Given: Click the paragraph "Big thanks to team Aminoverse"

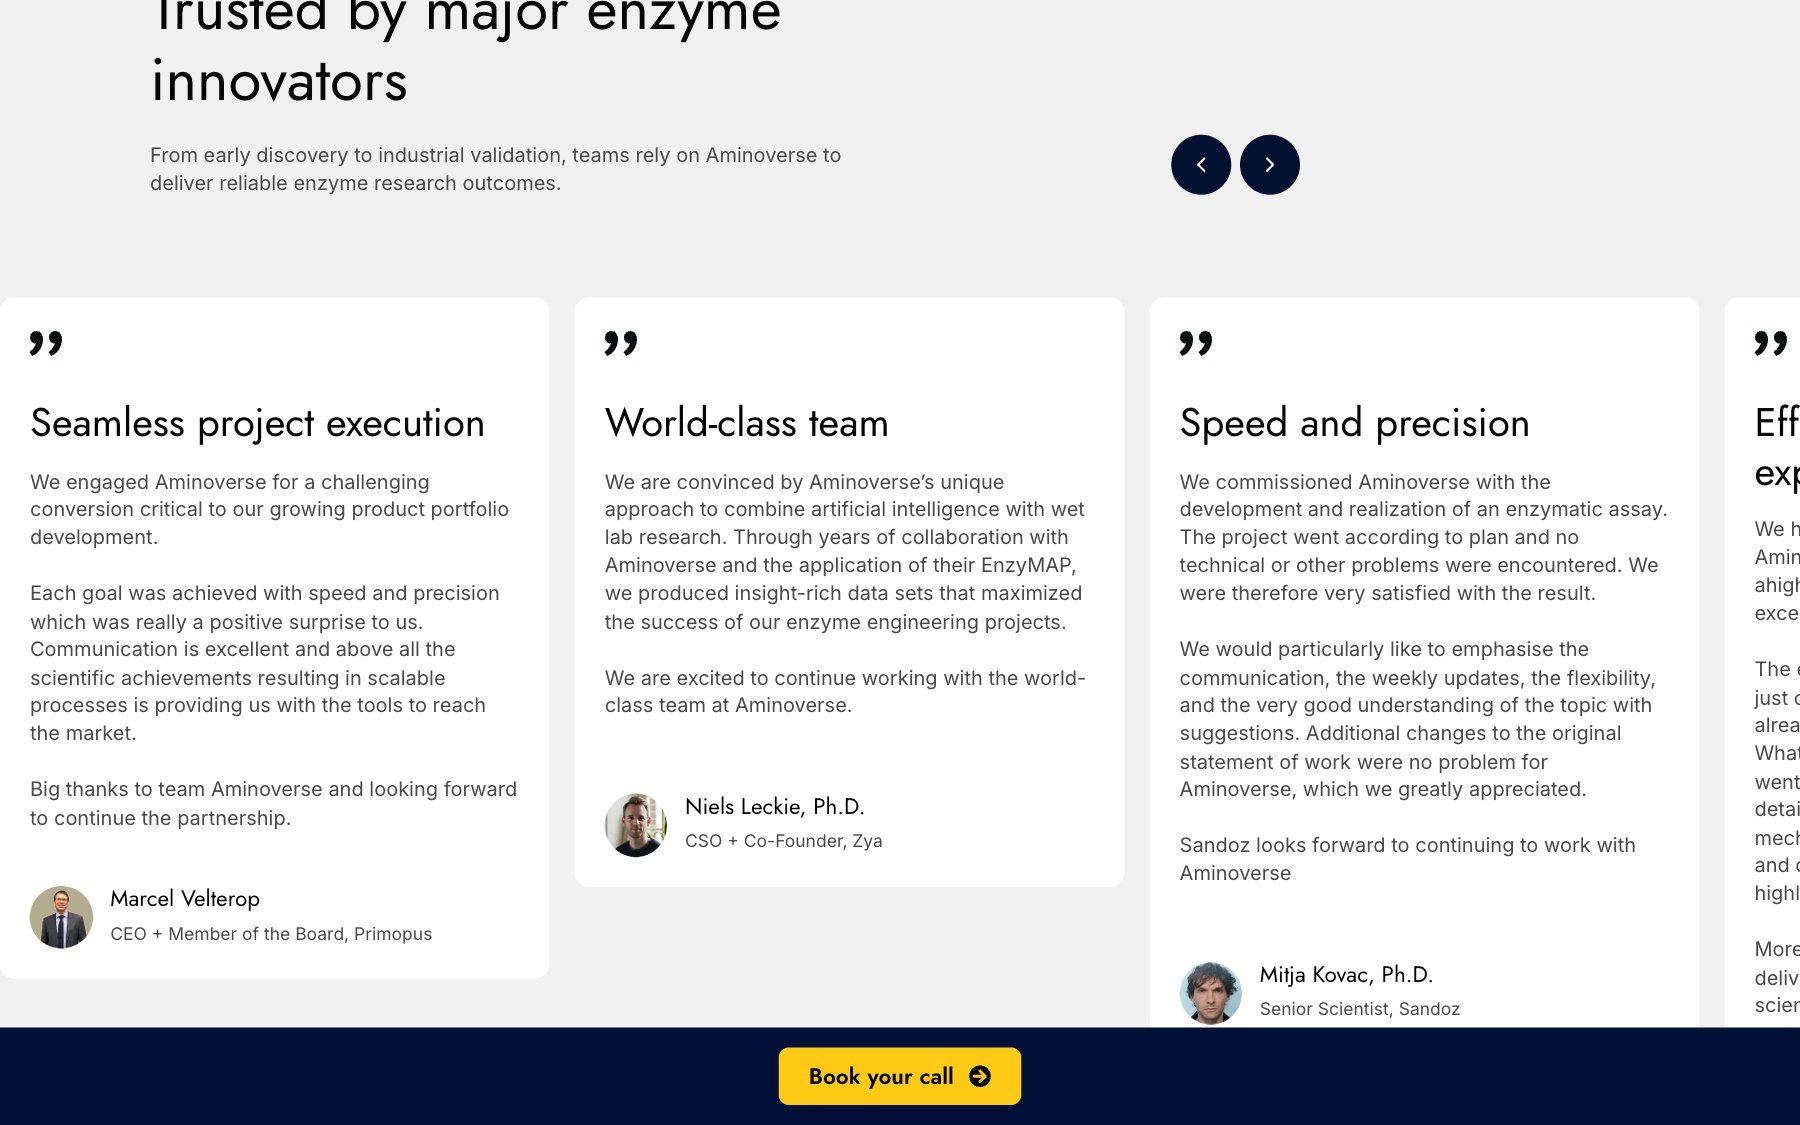Looking at the screenshot, I should [274, 803].
